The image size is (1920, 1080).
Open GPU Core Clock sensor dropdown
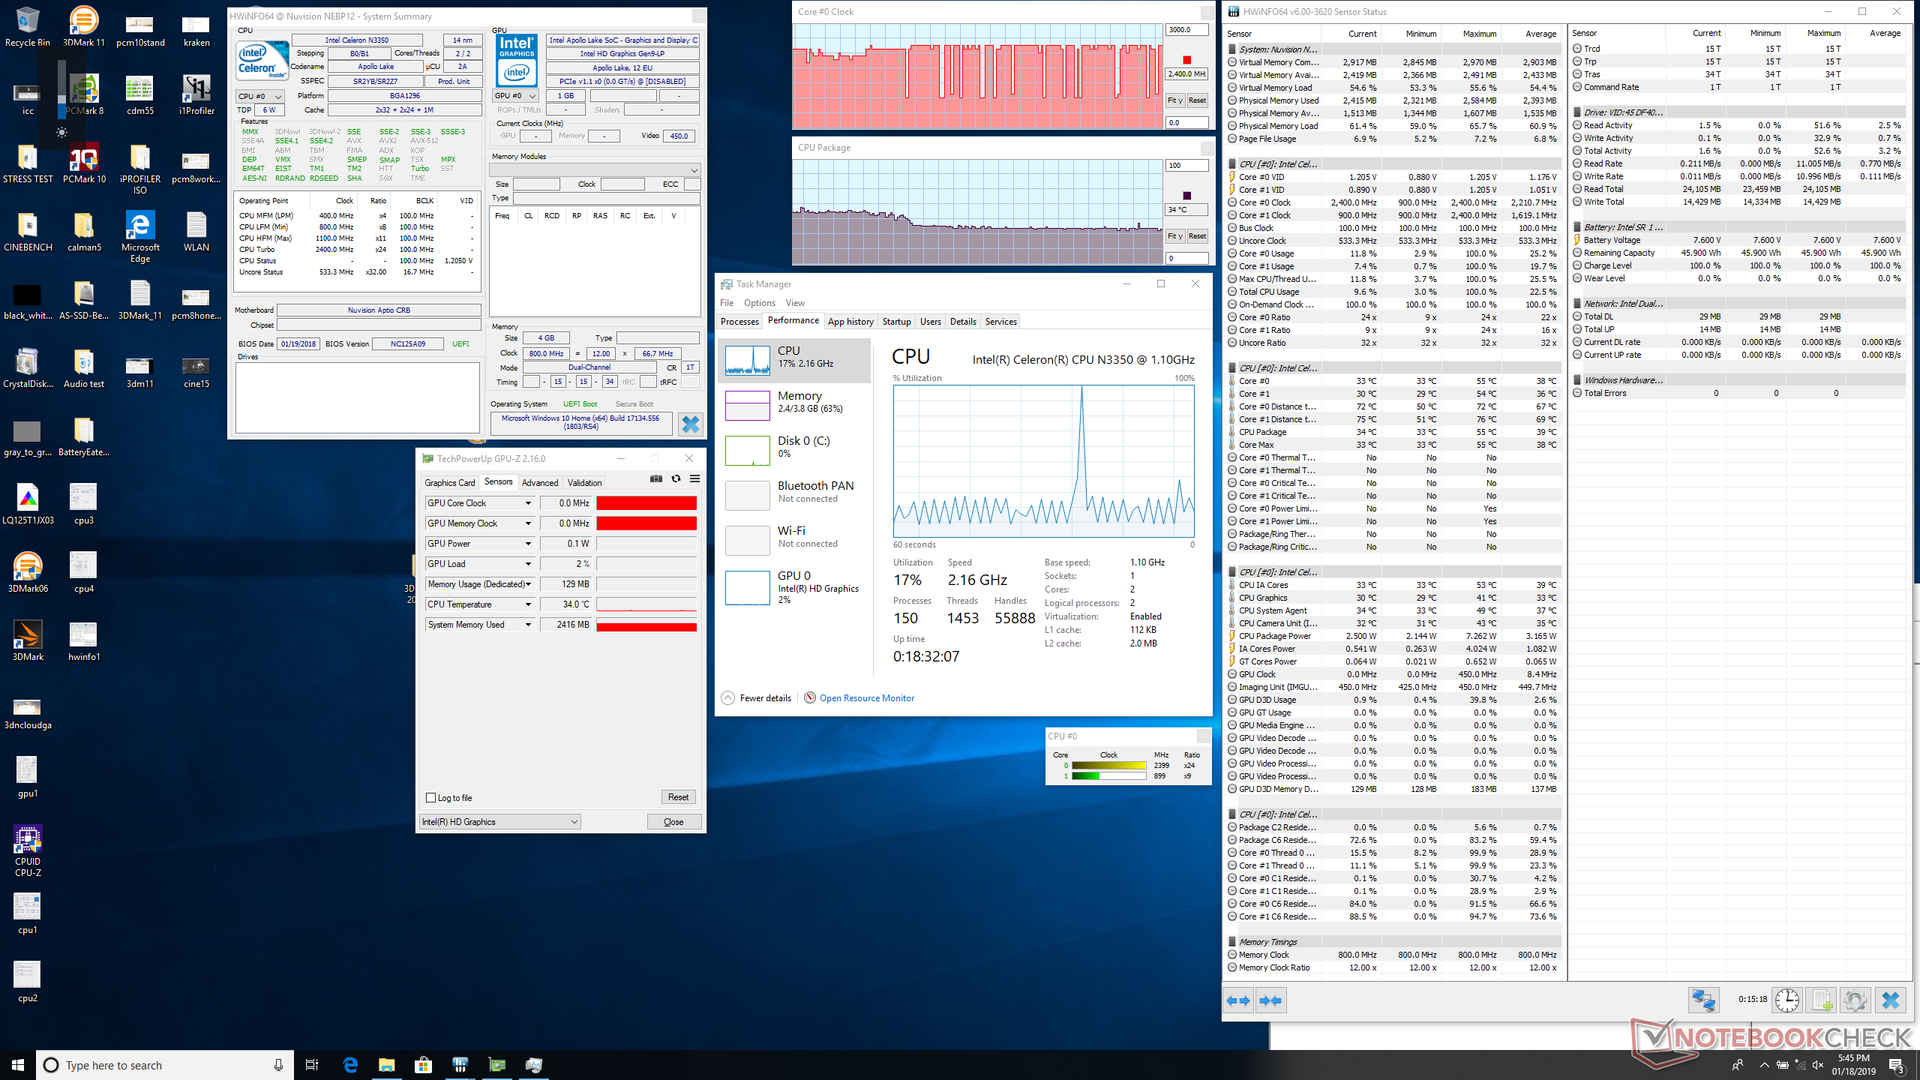tap(528, 503)
